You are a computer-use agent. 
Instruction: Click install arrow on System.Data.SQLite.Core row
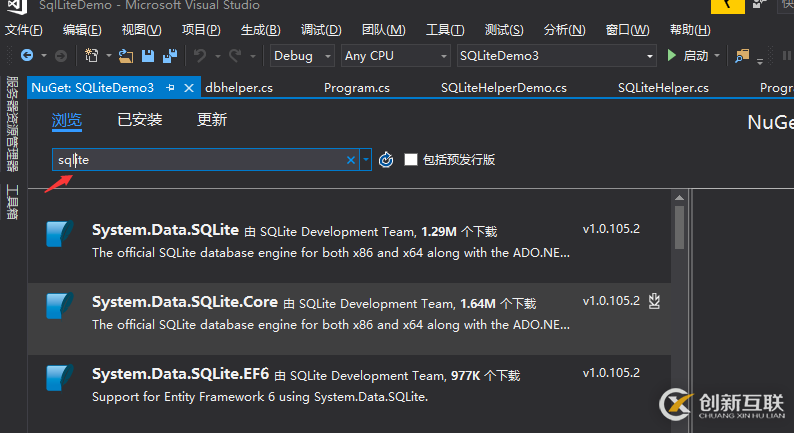click(x=654, y=301)
